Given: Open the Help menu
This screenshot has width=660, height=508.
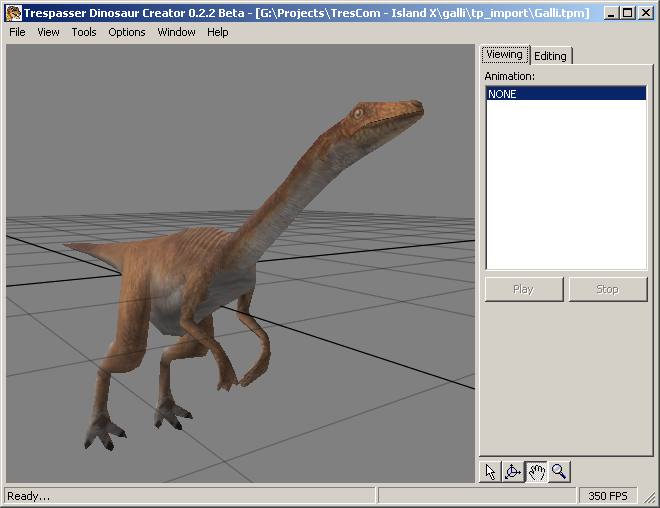Looking at the screenshot, I should (218, 32).
